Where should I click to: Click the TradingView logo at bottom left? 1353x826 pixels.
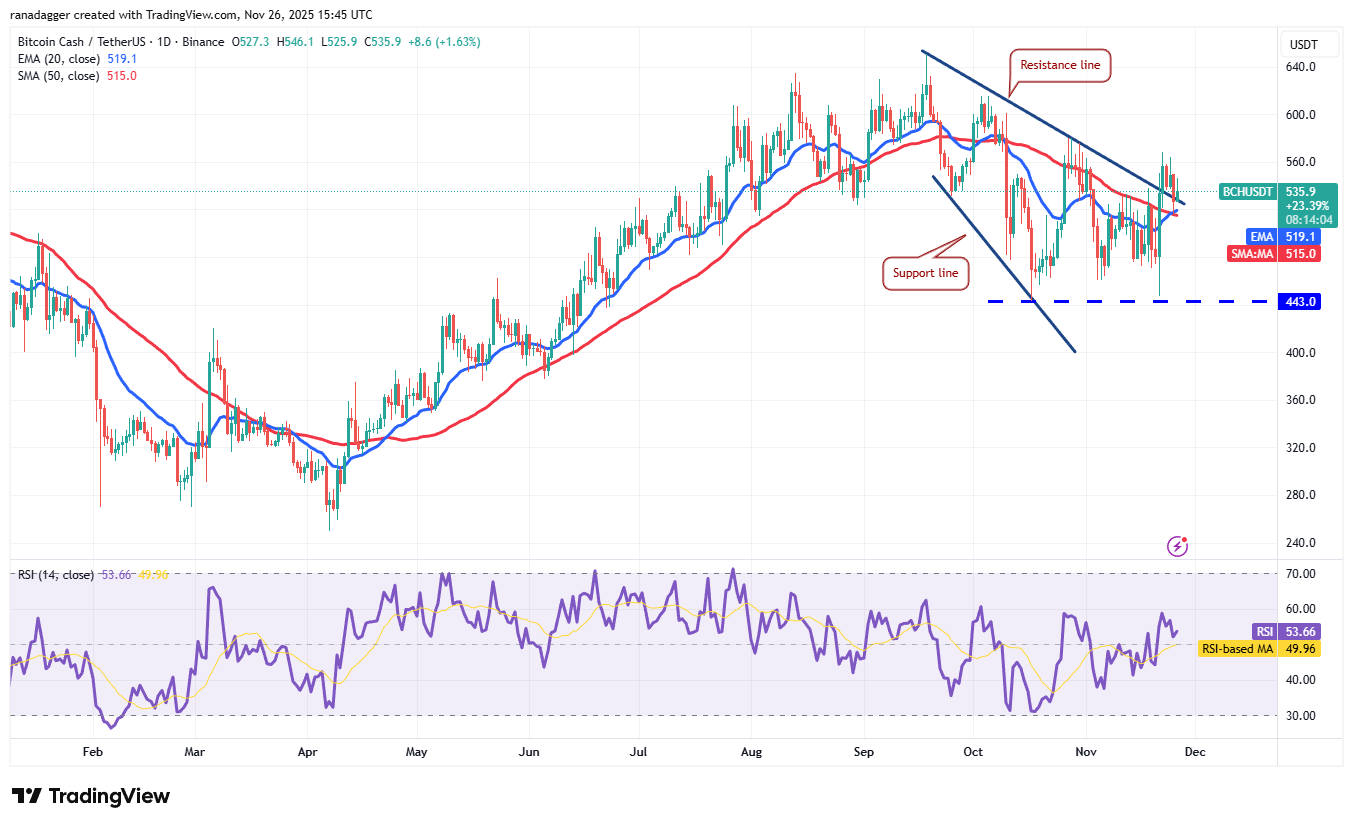(91, 796)
